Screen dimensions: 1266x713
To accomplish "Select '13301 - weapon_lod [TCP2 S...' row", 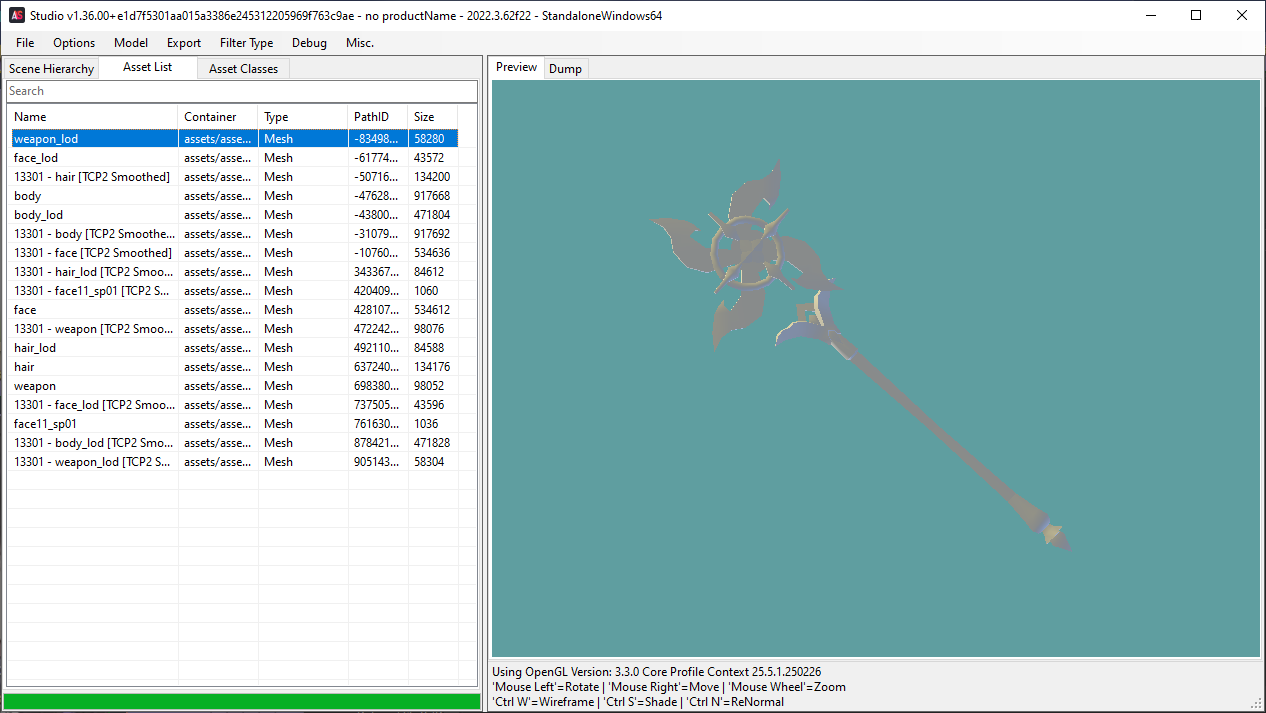I will [x=234, y=462].
